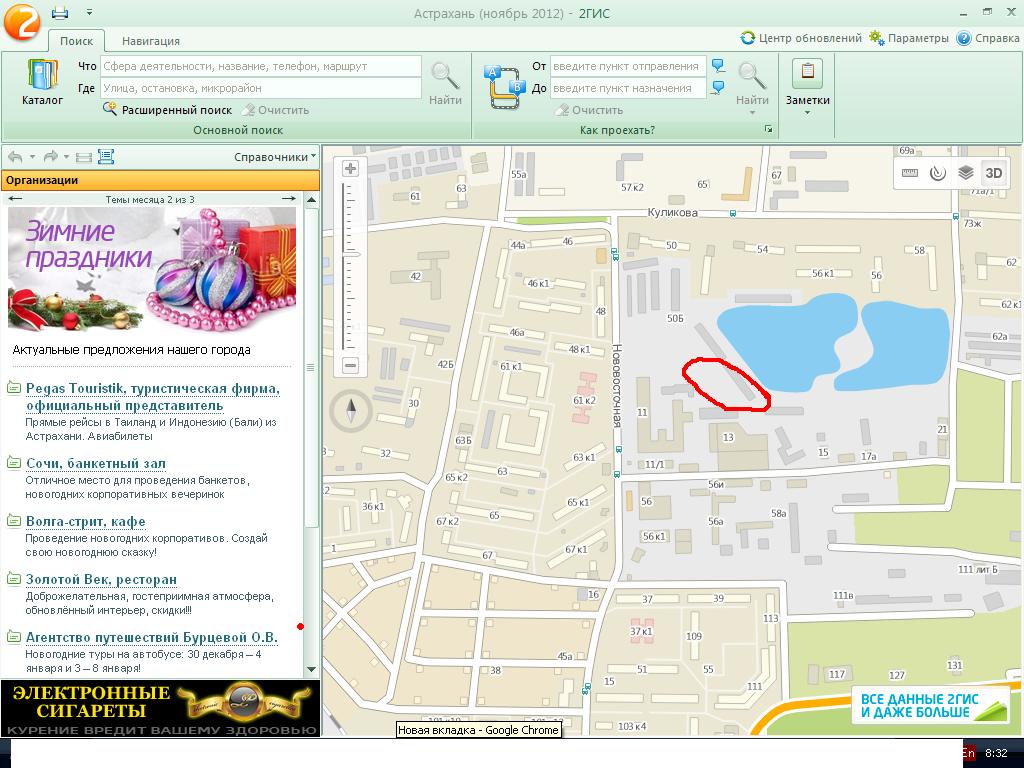The image size is (1024, 768).
Task: Open the map layers button
Action: click(x=966, y=173)
